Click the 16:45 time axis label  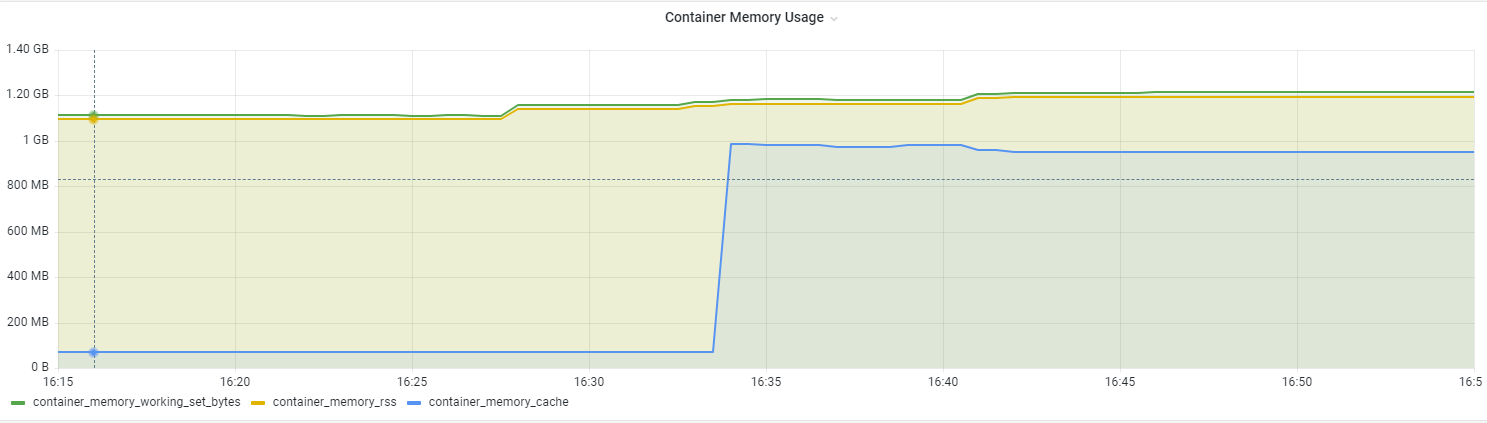tap(1119, 383)
